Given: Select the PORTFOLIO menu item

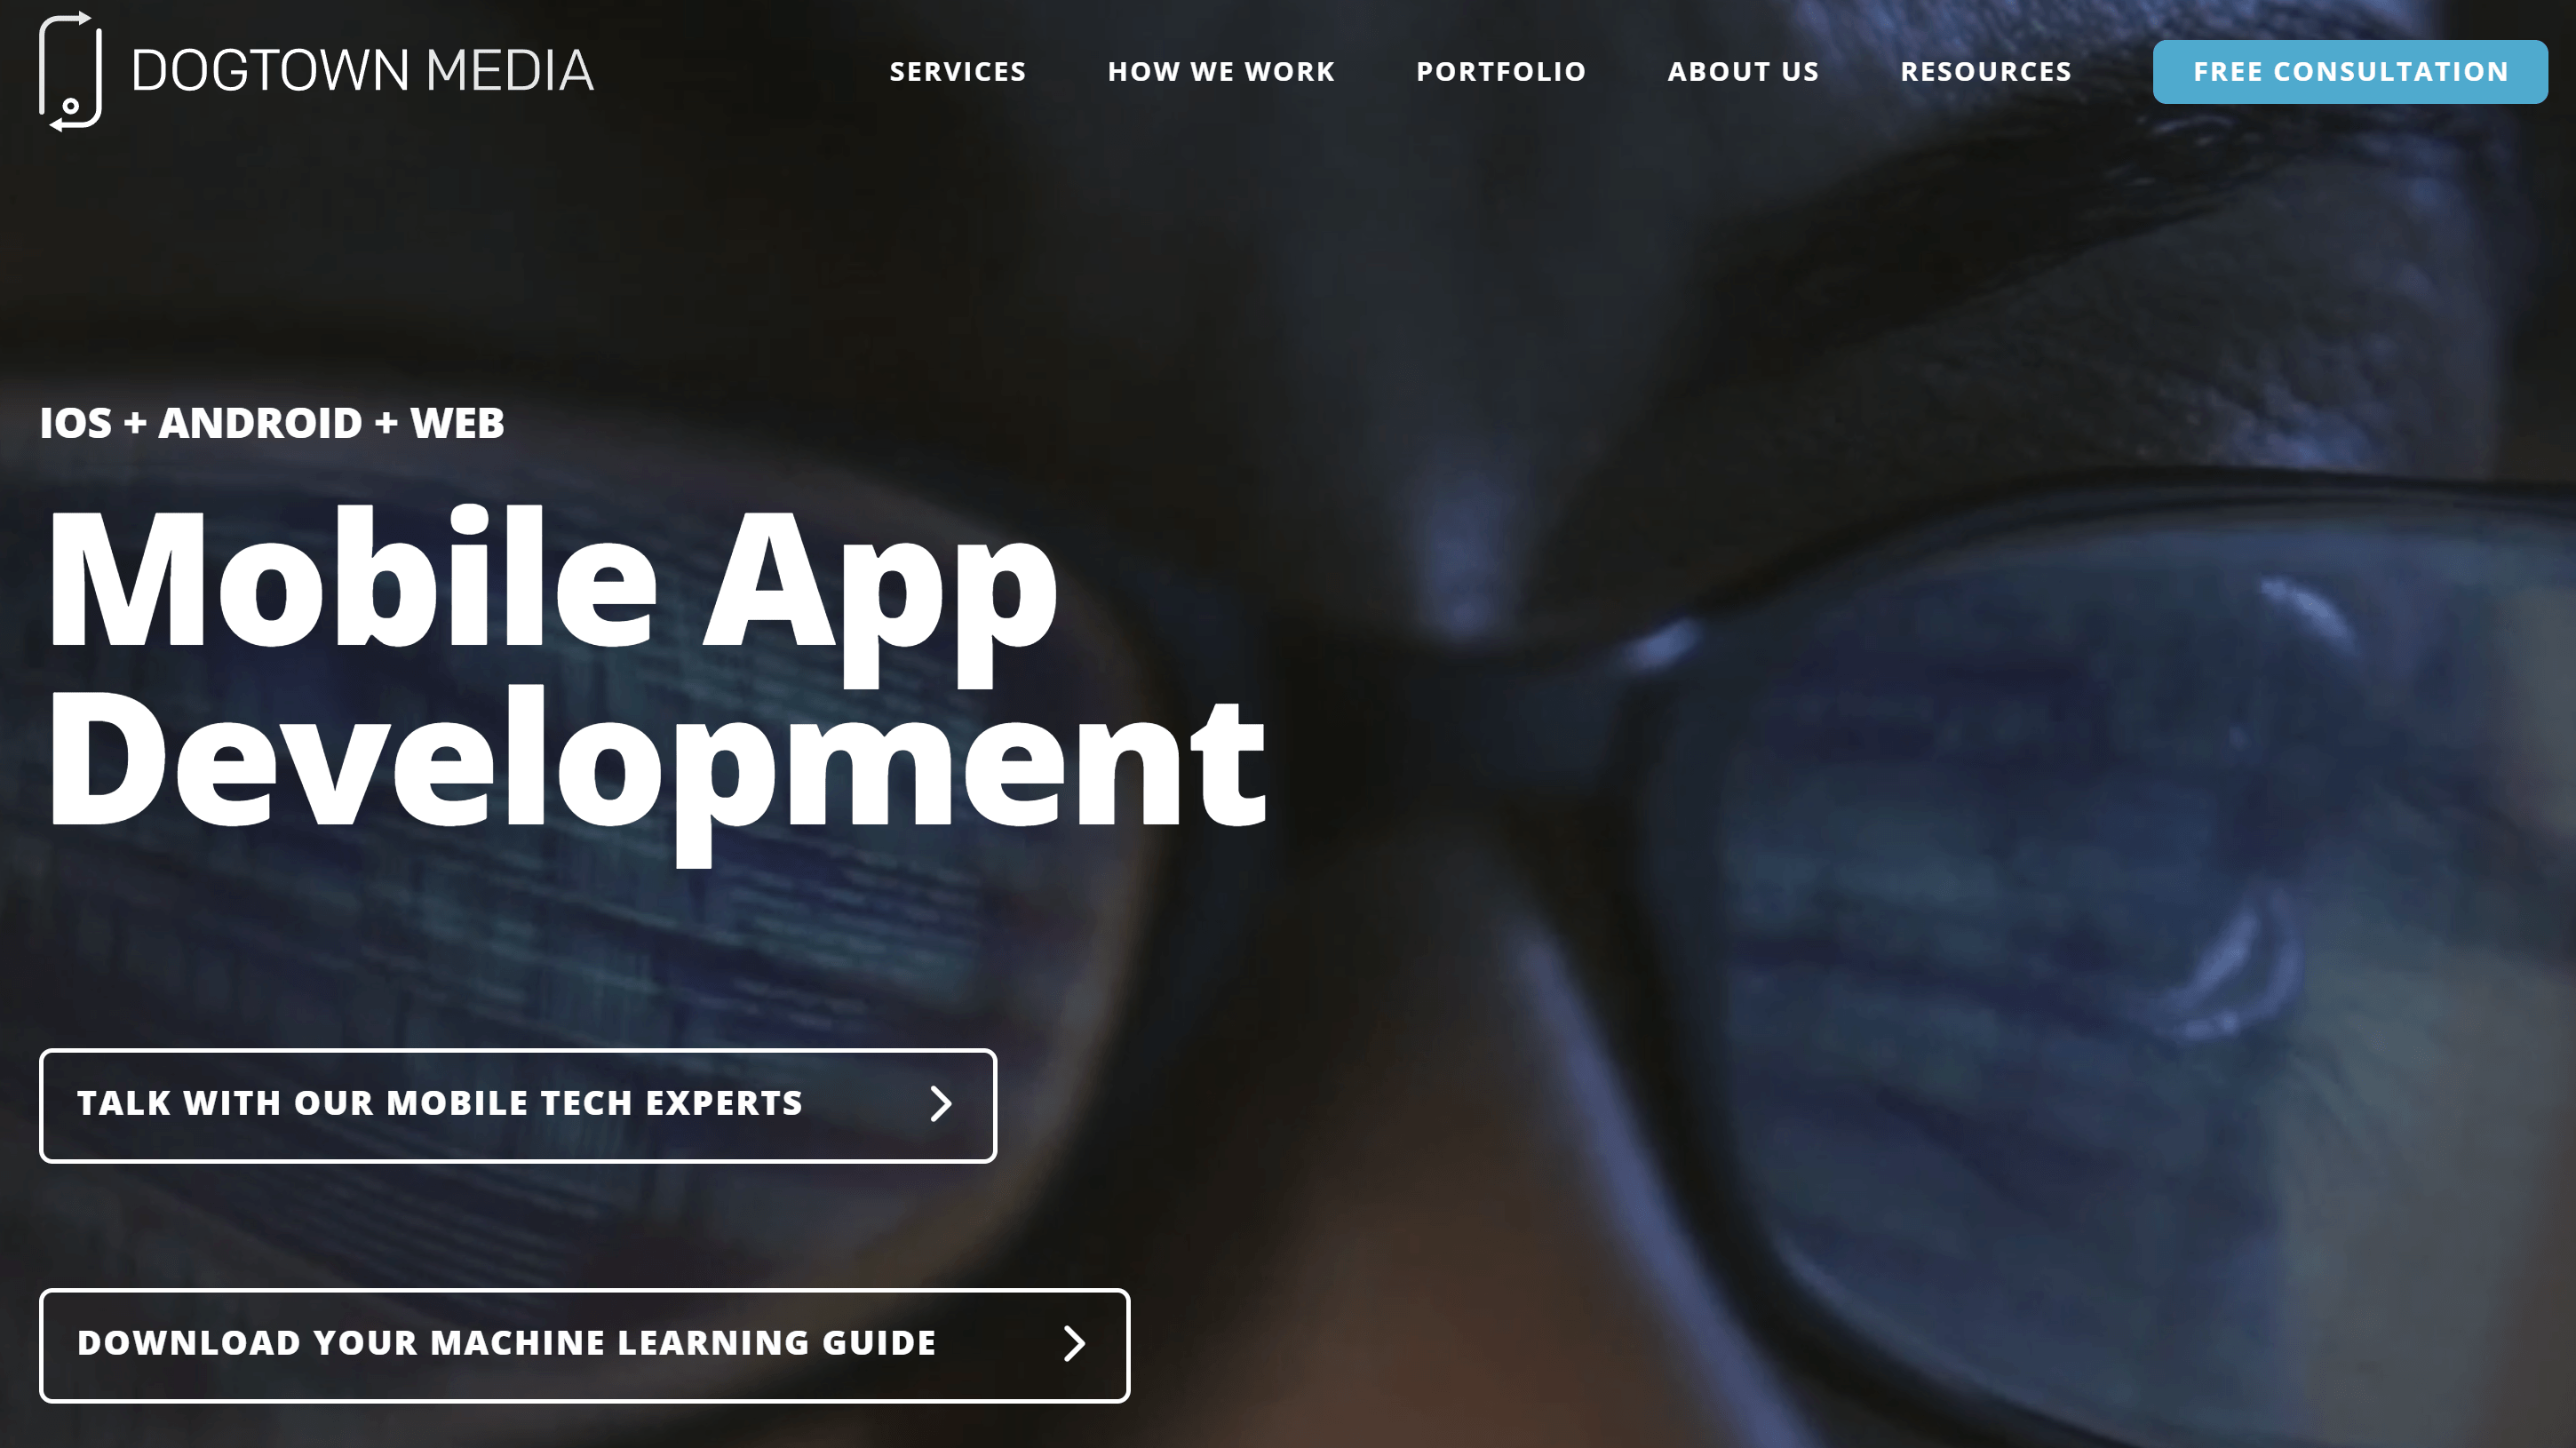Looking at the screenshot, I should coord(1502,71).
